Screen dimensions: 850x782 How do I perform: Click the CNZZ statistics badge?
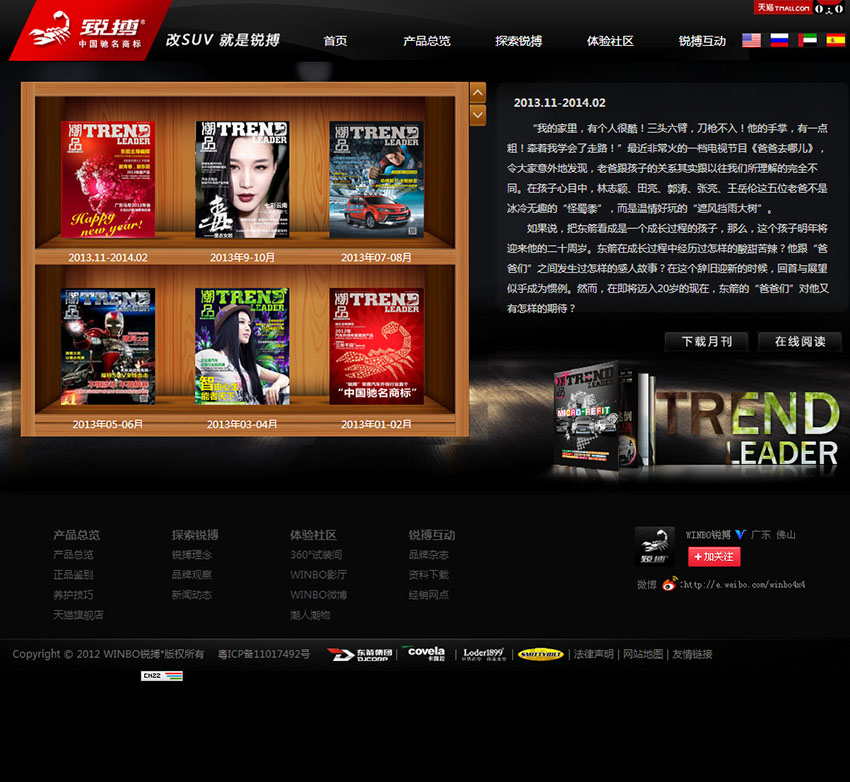[x=162, y=676]
